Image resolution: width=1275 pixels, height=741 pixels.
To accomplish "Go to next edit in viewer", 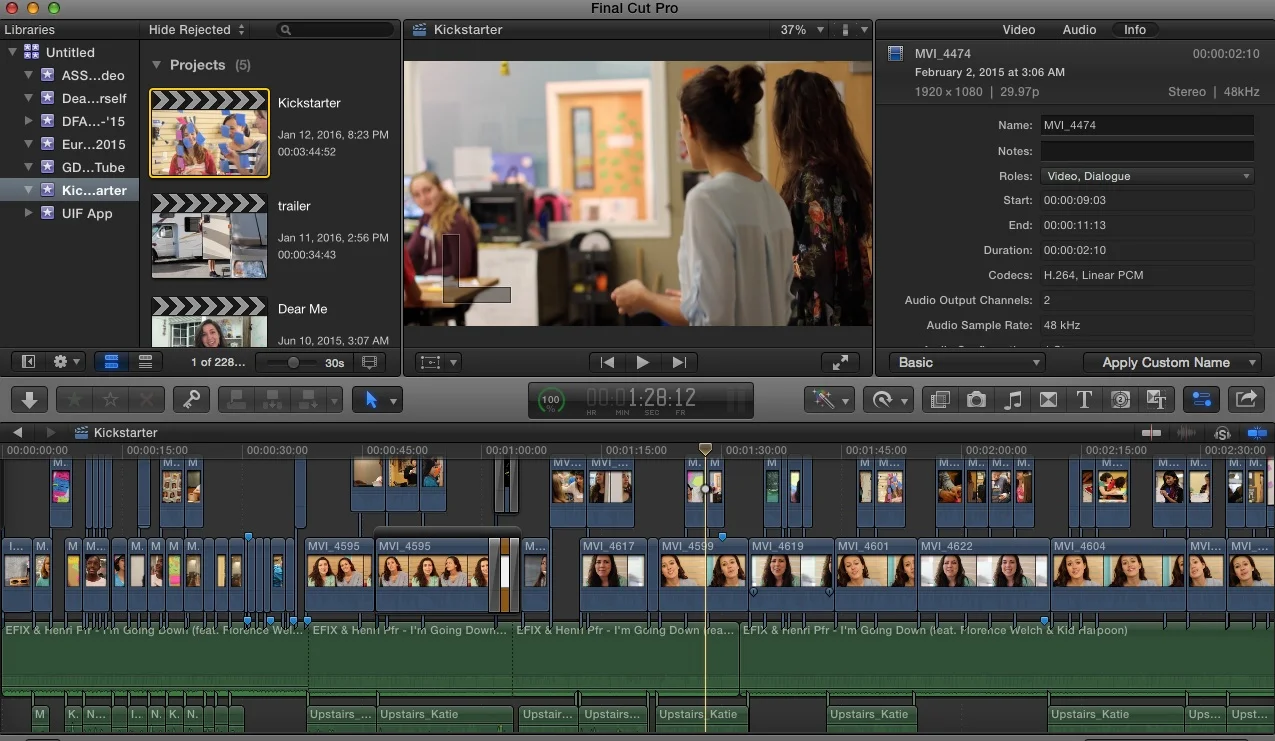I will coord(679,362).
